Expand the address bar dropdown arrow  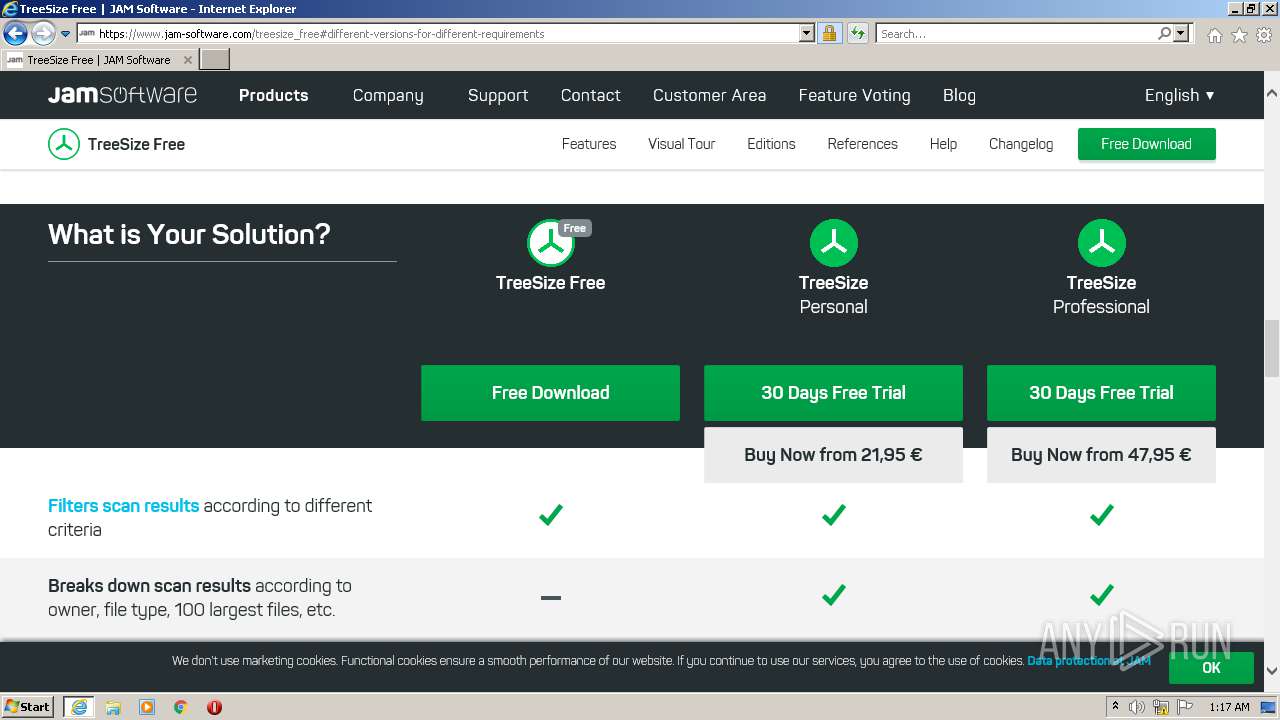click(807, 33)
